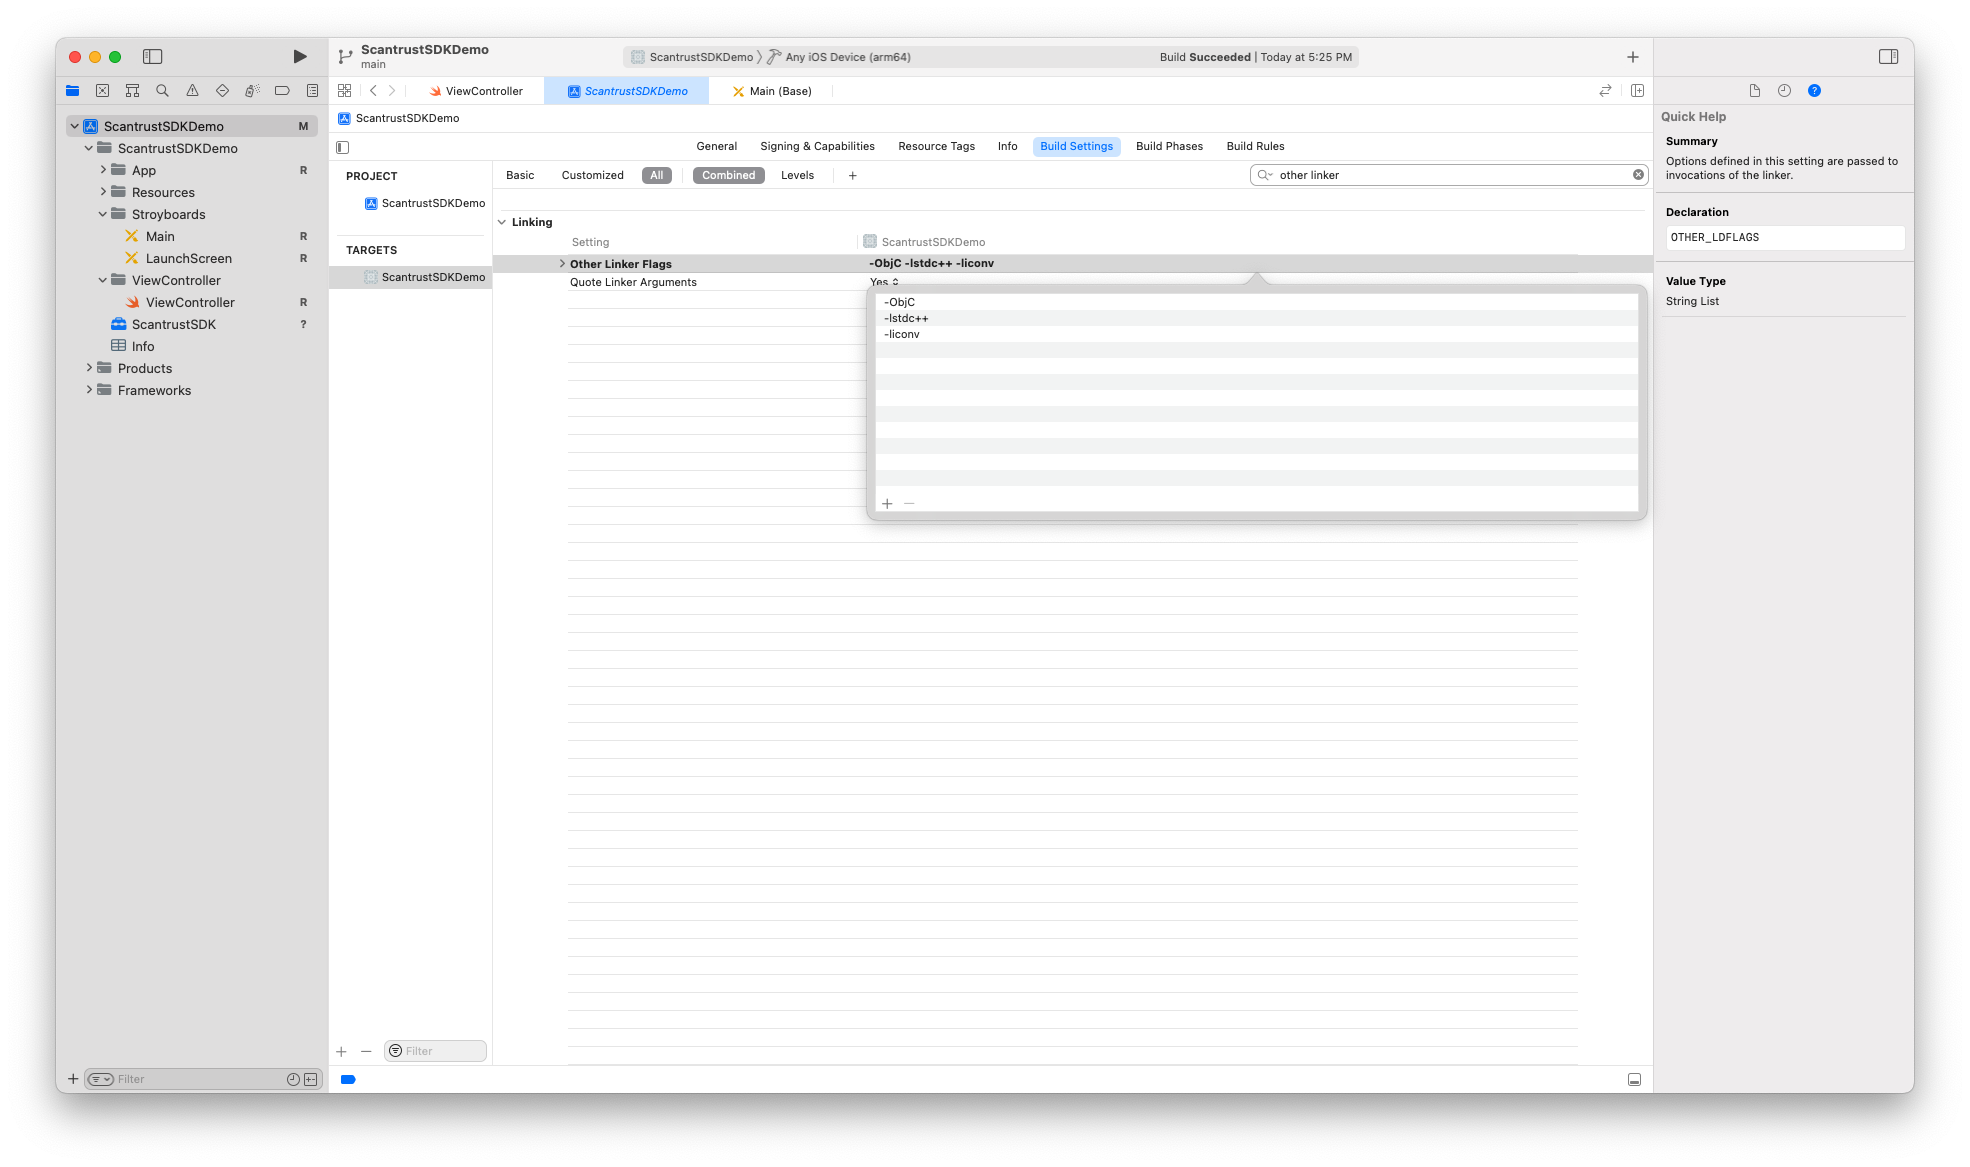Screen dimensions: 1970x1167
Task: Toggle source control status filter icon
Action: pos(311,1079)
